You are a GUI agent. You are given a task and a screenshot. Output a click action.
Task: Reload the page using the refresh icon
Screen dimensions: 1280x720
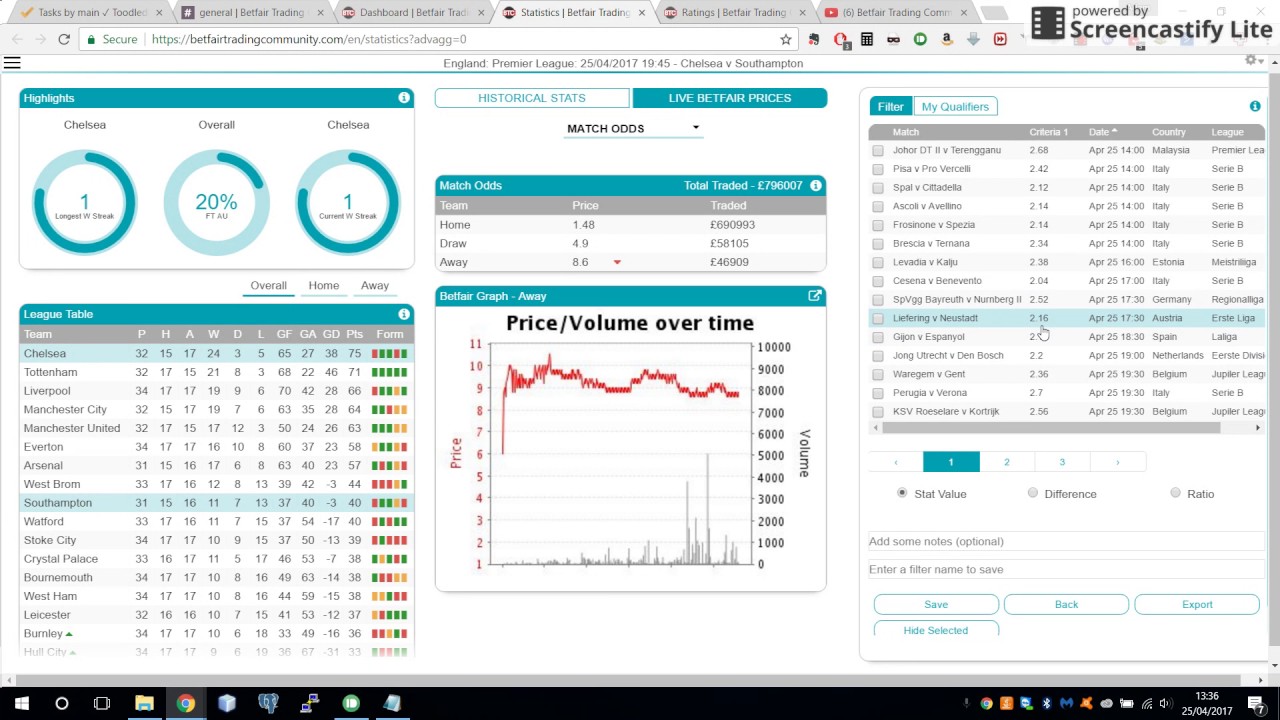(x=64, y=39)
